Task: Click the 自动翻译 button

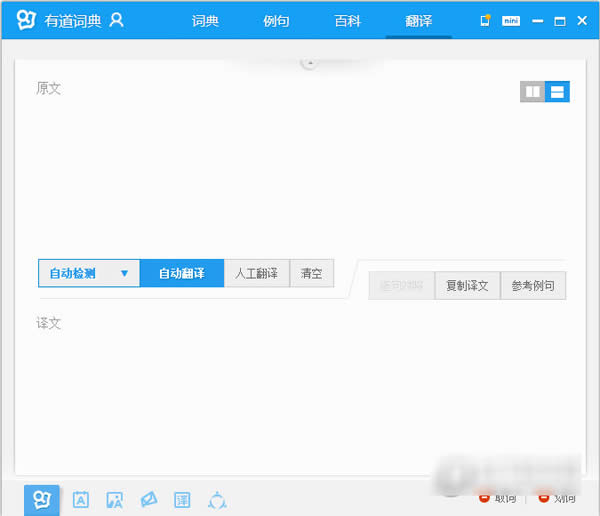Action: 182,273
